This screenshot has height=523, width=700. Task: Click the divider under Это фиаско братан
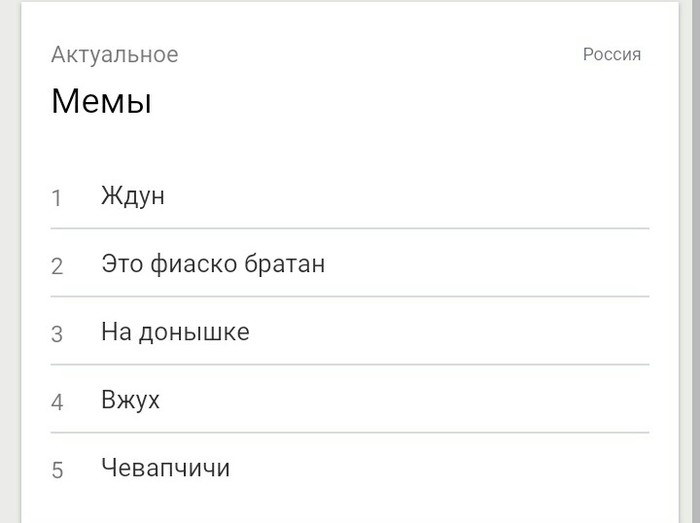pyautogui.click(x=350, y=297)
